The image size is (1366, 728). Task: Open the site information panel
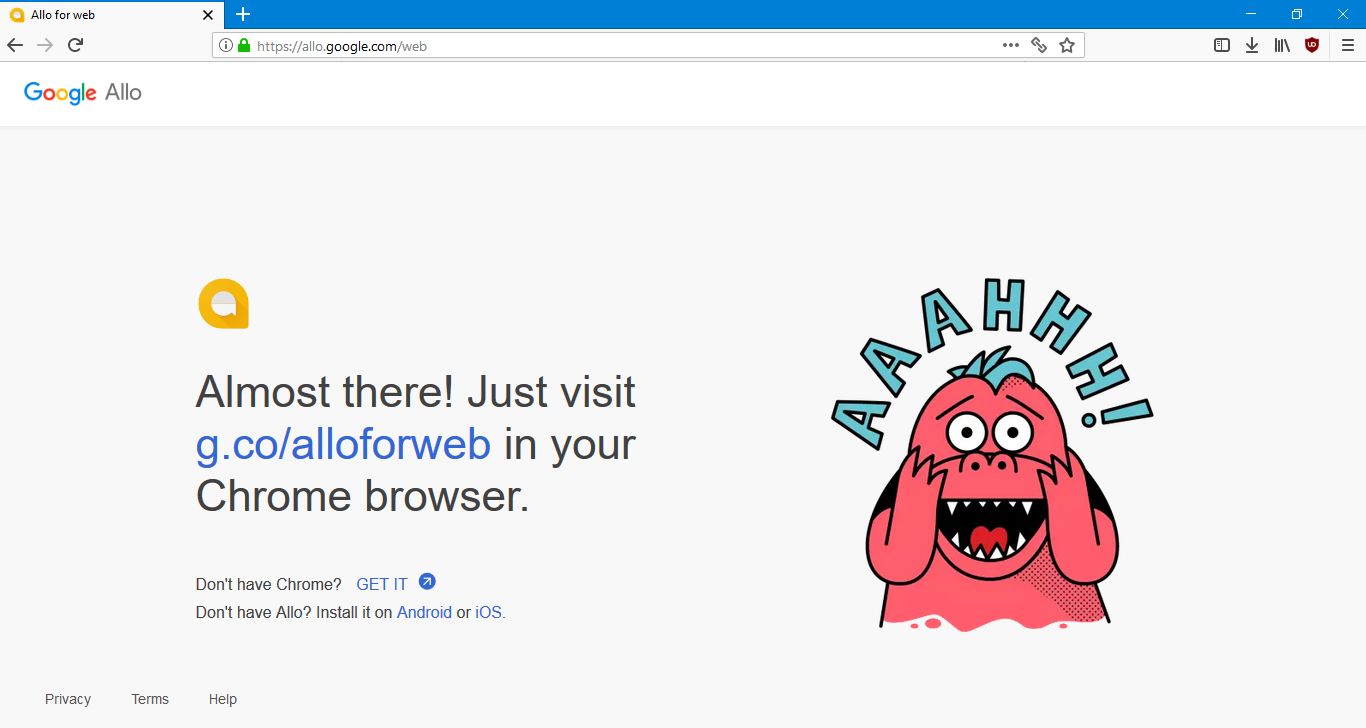click(226, 45)
